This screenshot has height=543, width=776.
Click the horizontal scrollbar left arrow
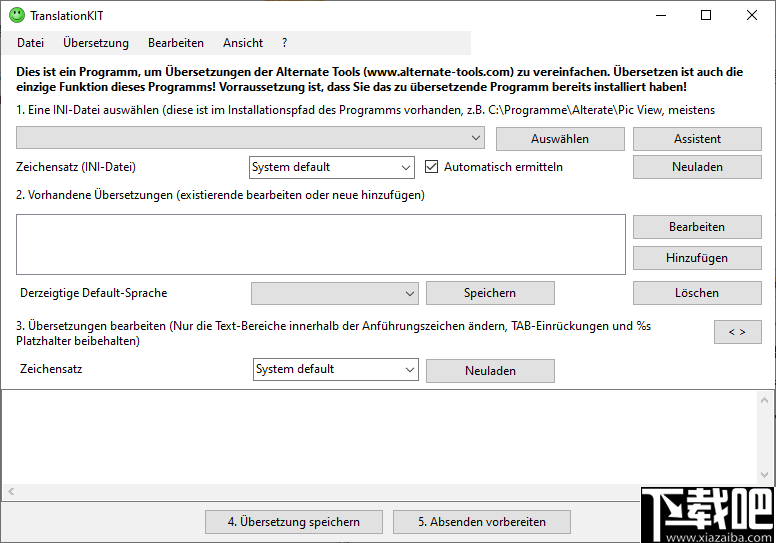(11, 492)
